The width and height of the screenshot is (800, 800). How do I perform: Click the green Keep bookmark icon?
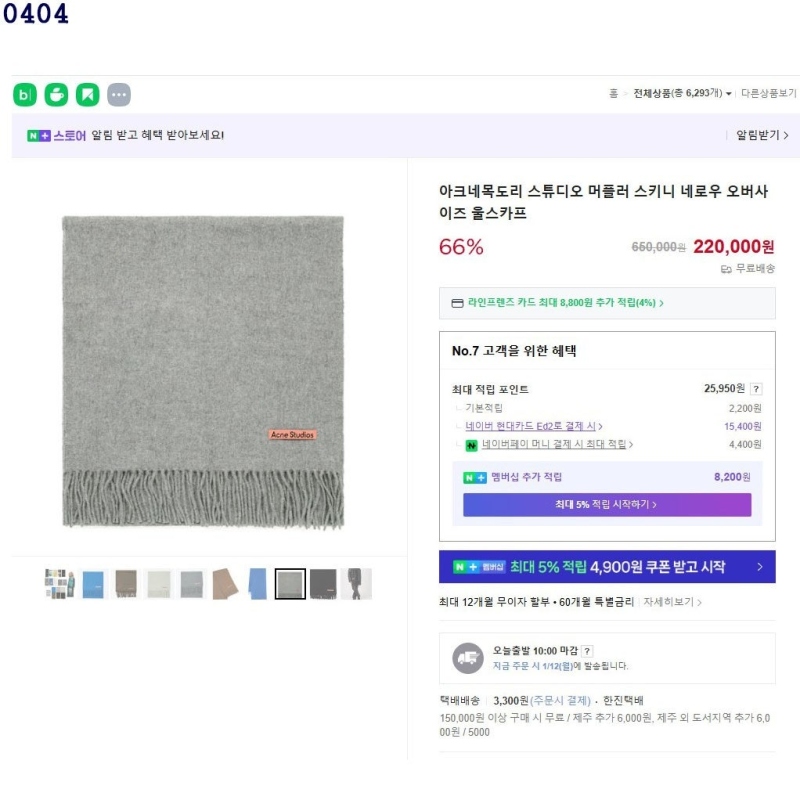click(88, 95)
